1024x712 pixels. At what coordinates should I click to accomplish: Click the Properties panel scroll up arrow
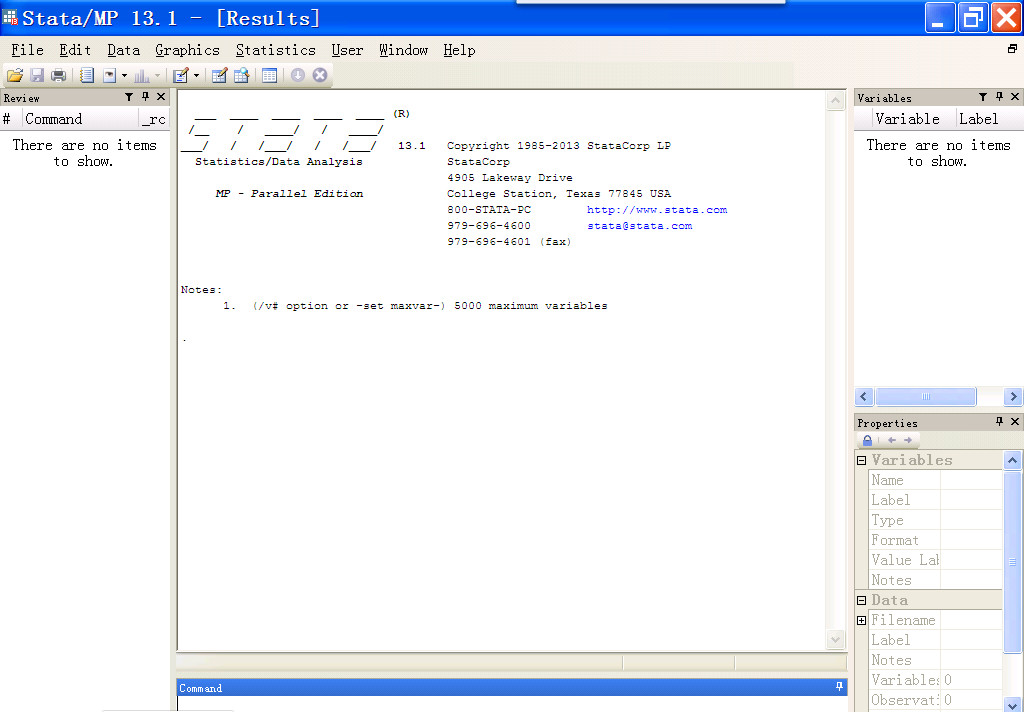1012,461
